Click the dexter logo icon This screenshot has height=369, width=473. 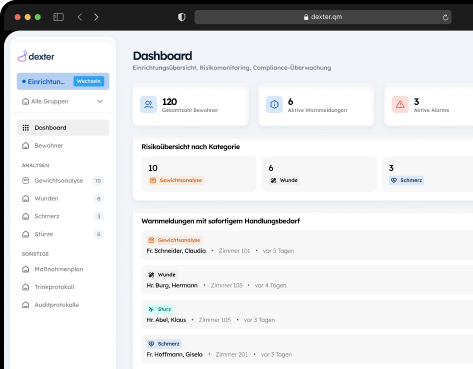(x=22, y=56)
